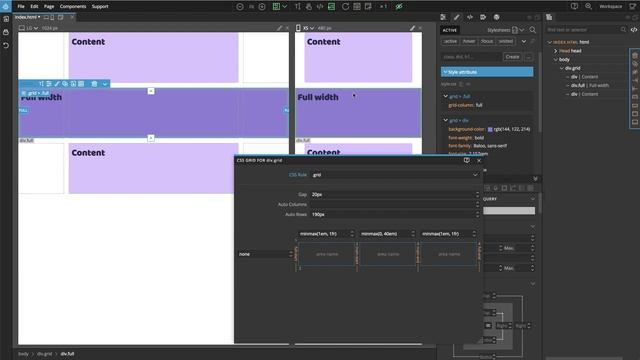Viewport: 640px width, 360px height.
Task: Open the XS device size dropdown
Action: click(308, 28)
